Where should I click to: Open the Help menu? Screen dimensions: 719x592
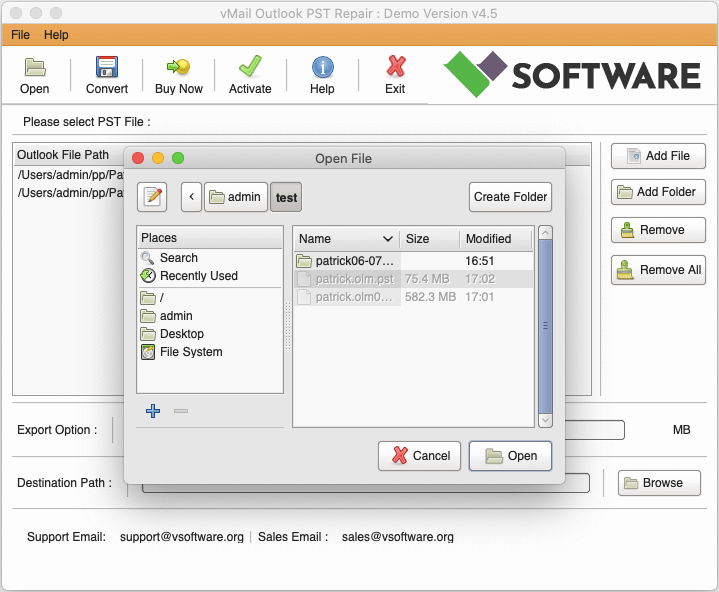click(56, 35)
